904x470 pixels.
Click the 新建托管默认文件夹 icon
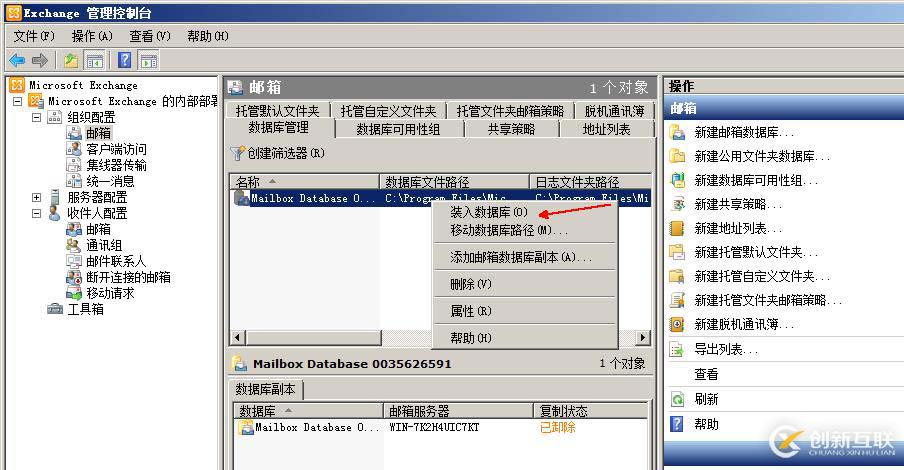click(x=677, y=252)
